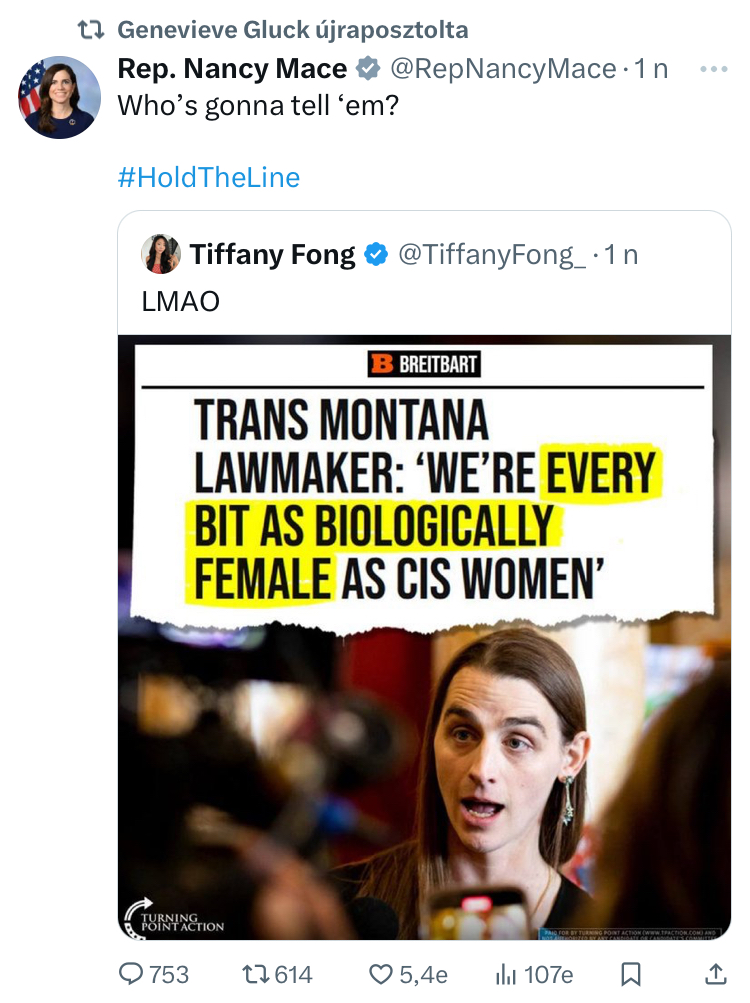Click the small repost arrows icon above the tweet

[91, 30]
